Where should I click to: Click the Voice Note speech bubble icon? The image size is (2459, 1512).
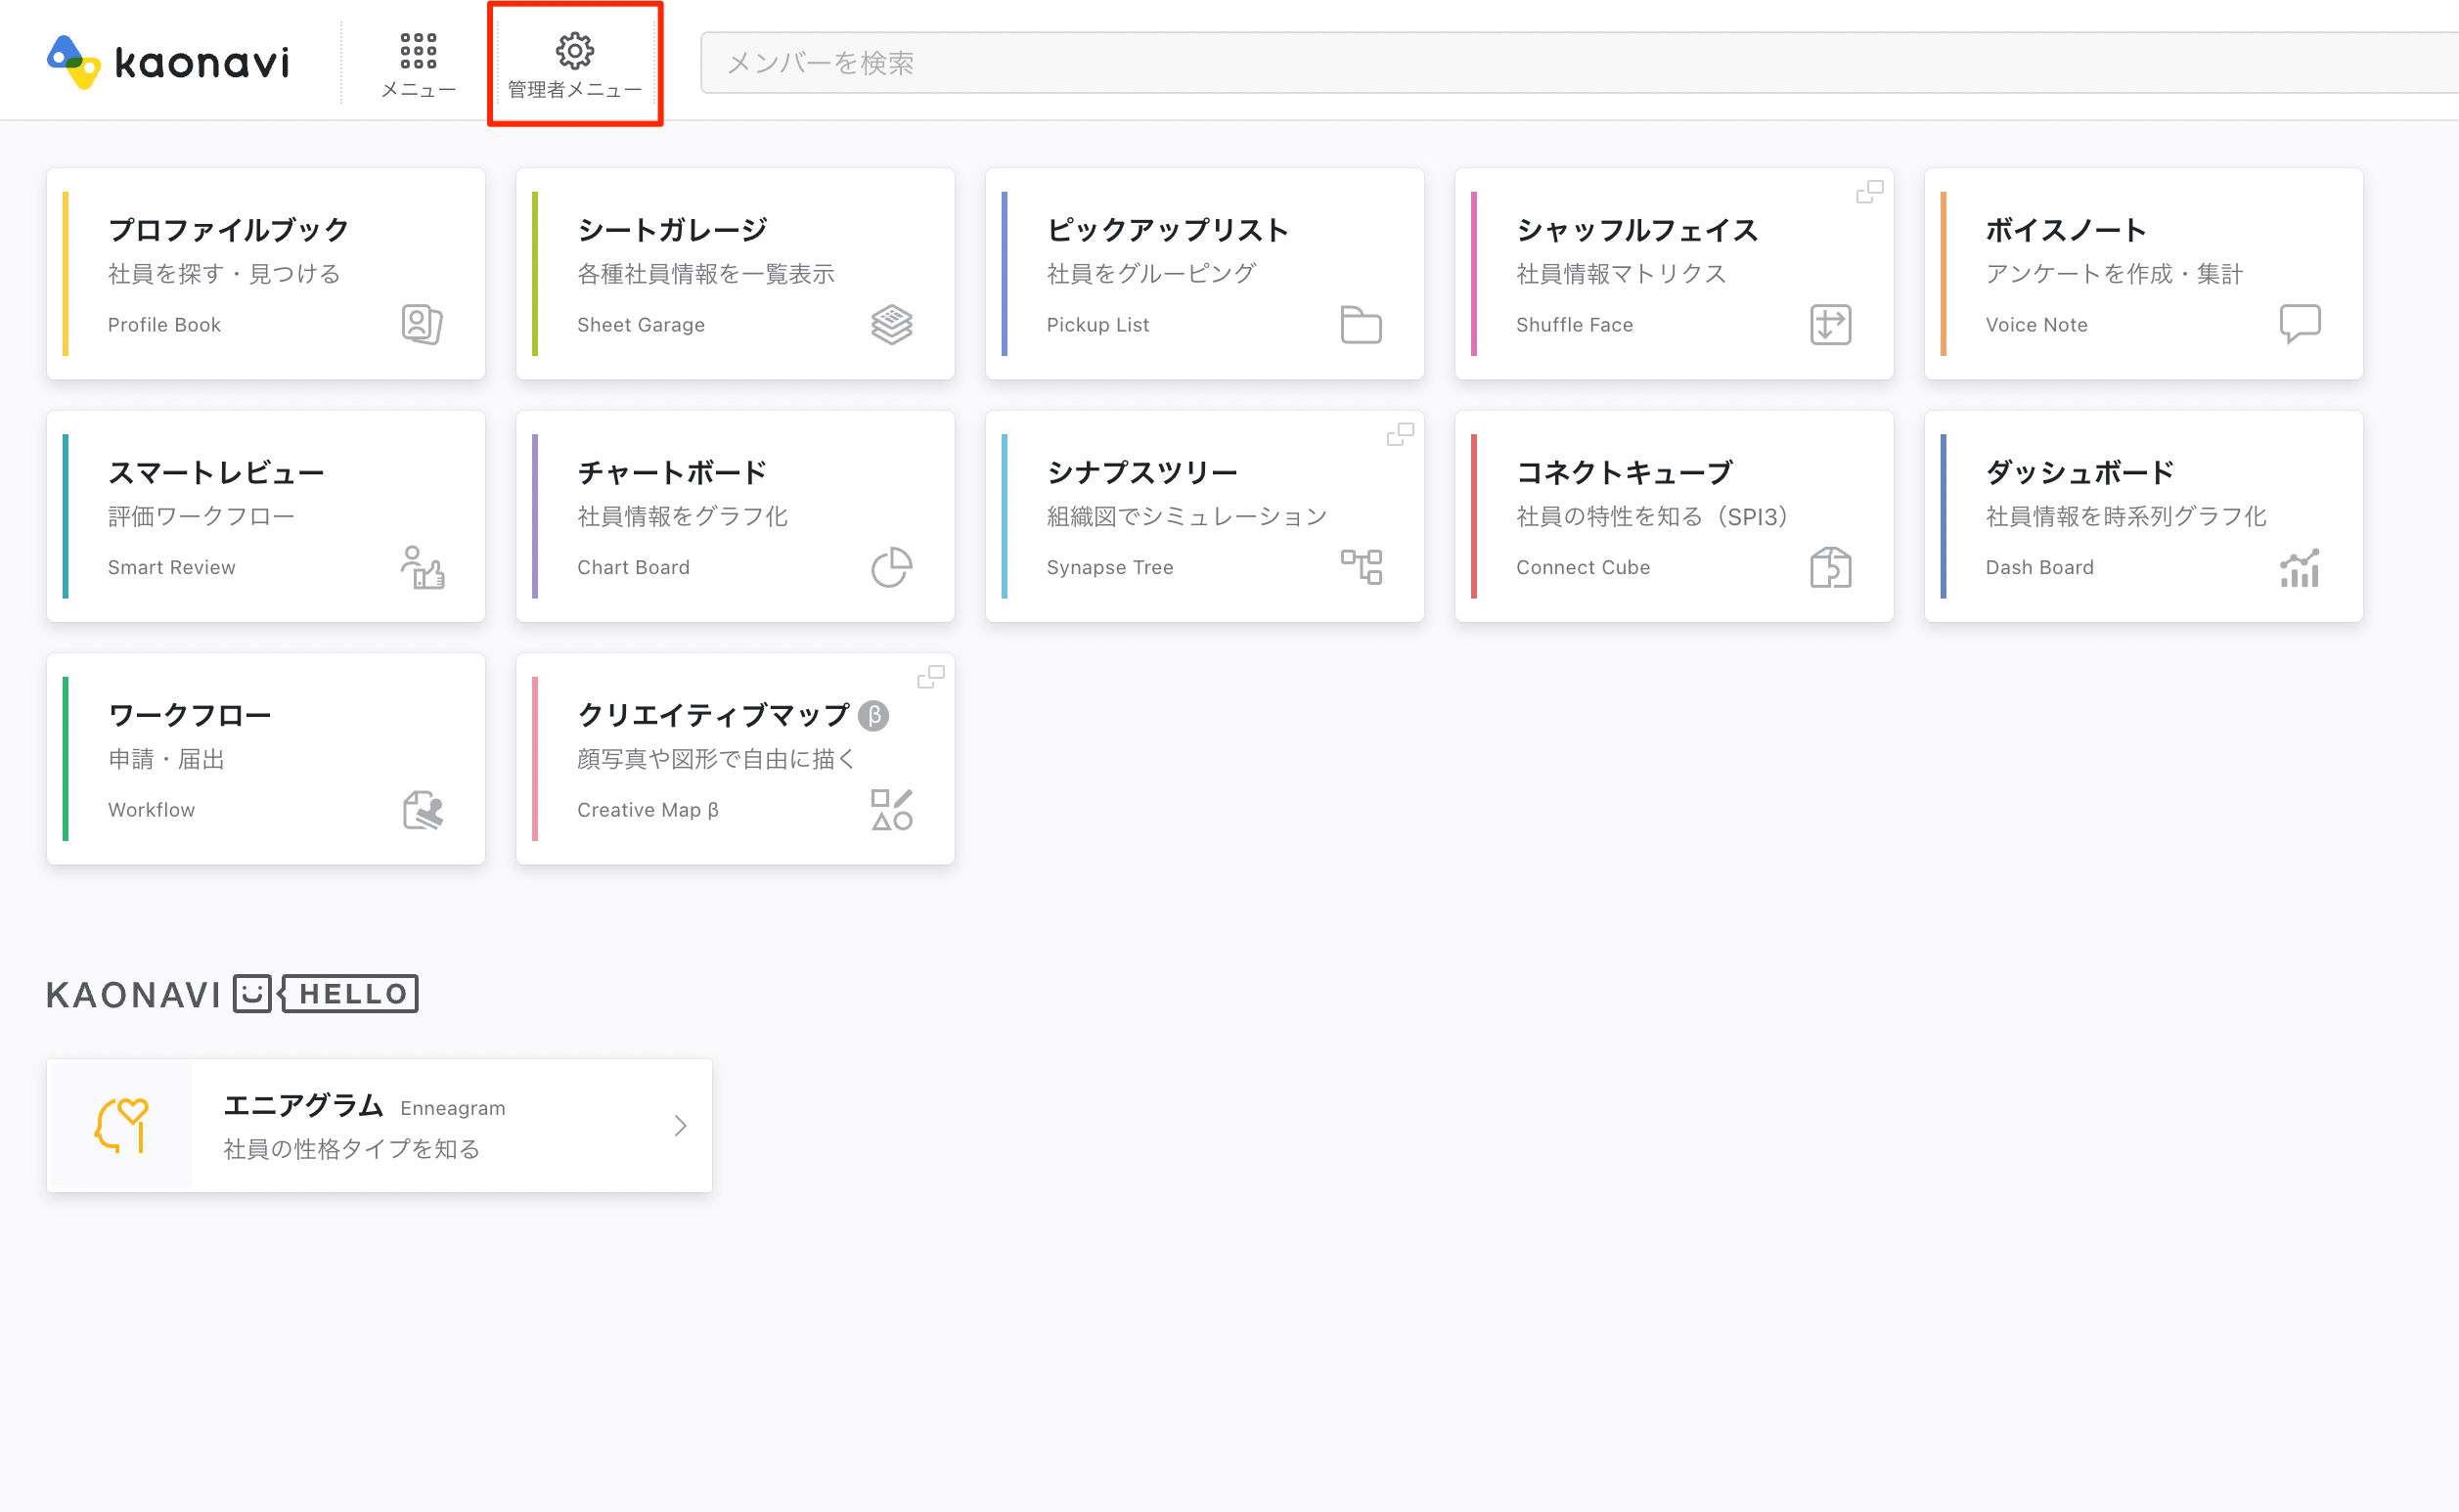click(2299, 323)
